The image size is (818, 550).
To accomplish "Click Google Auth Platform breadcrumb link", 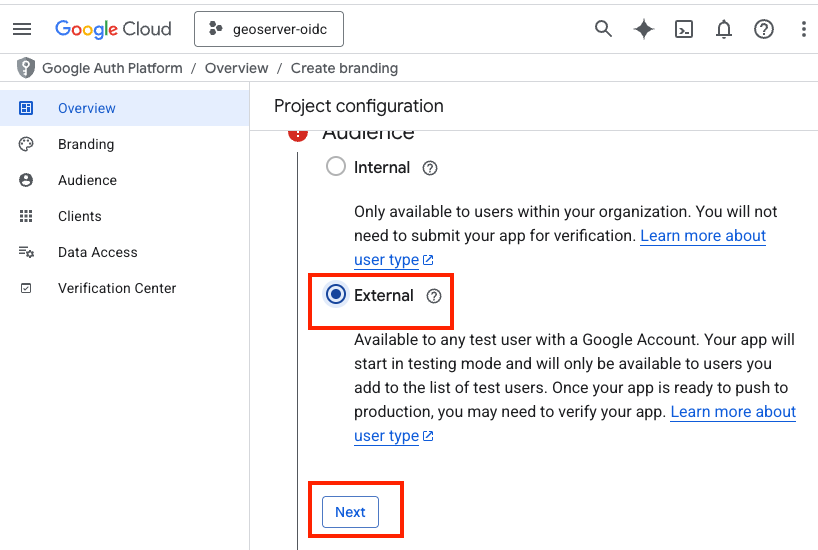I will click(112, 68).
